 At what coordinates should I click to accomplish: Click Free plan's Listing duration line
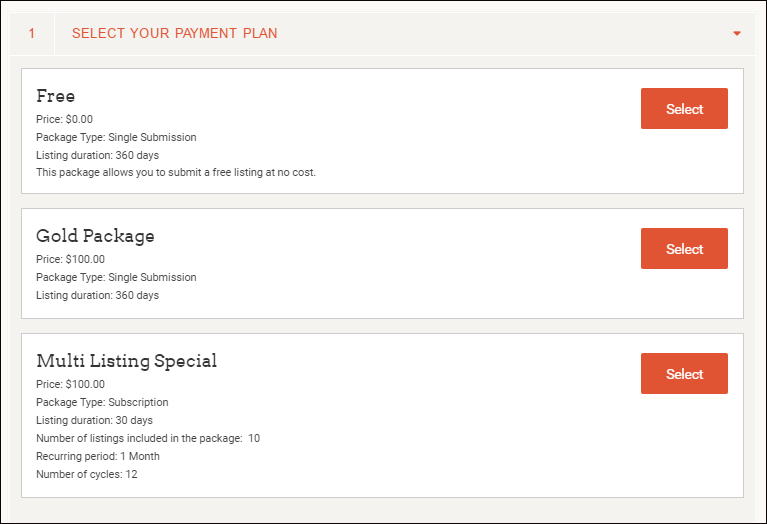click(98, 155)
